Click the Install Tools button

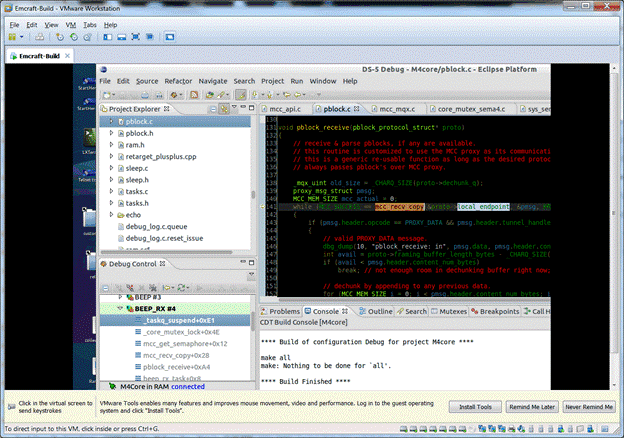click(476, 407)
